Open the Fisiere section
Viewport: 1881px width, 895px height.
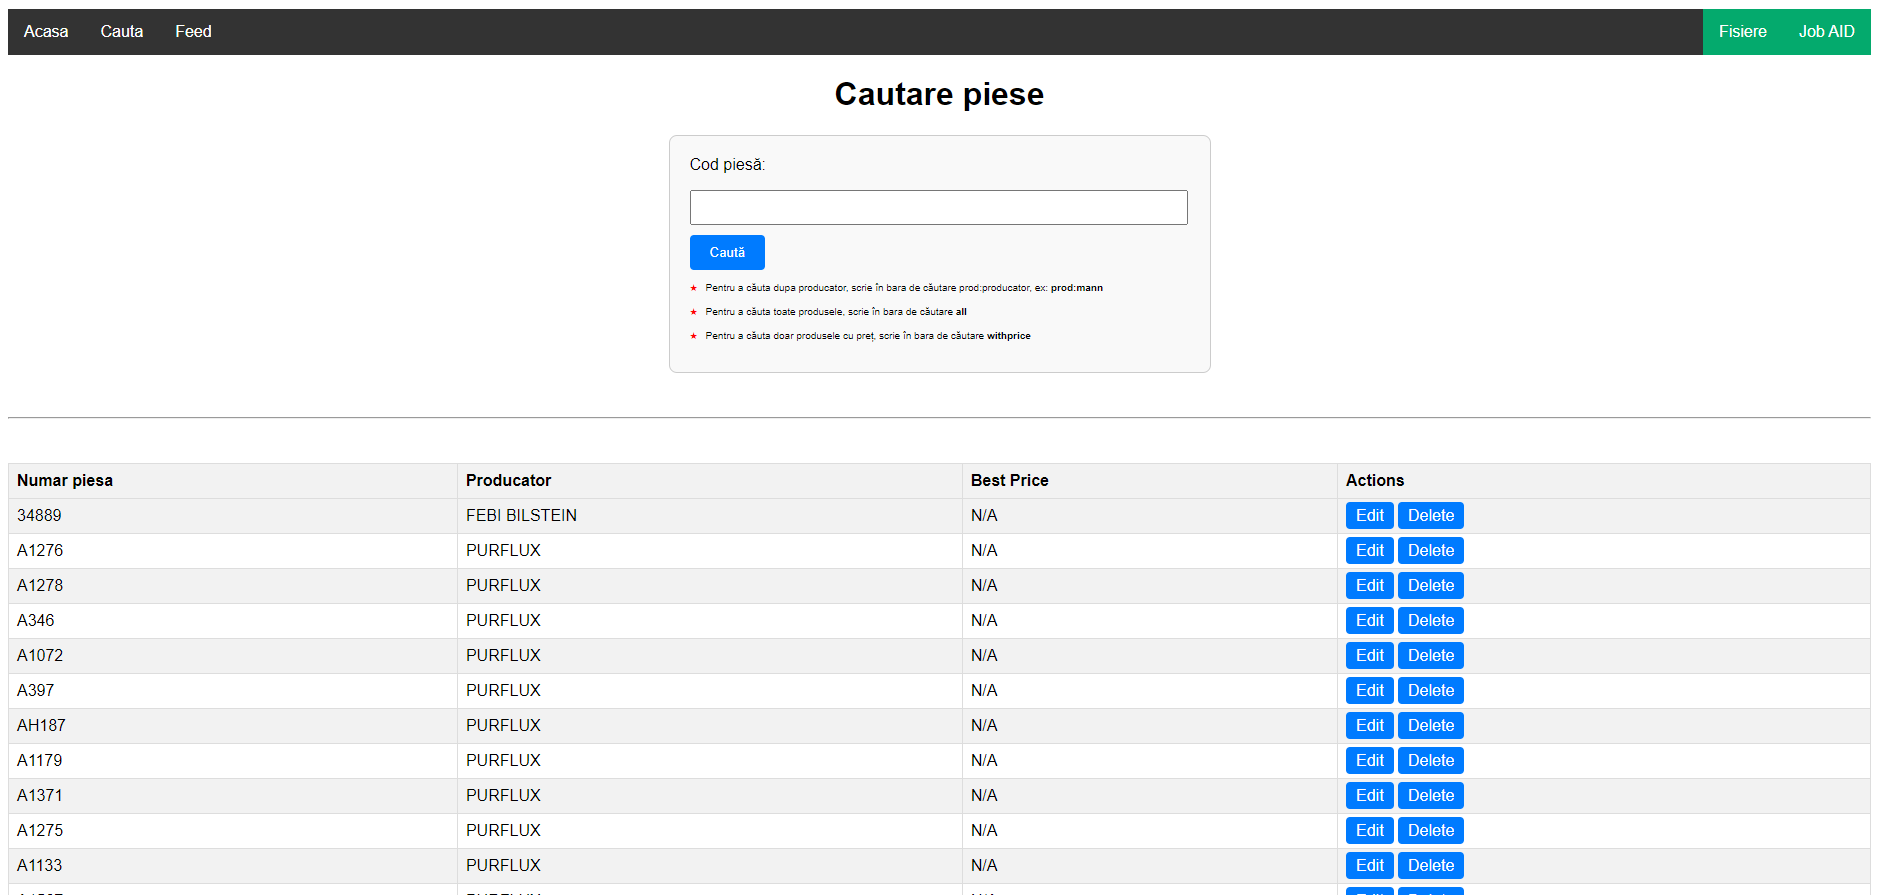1742,32
